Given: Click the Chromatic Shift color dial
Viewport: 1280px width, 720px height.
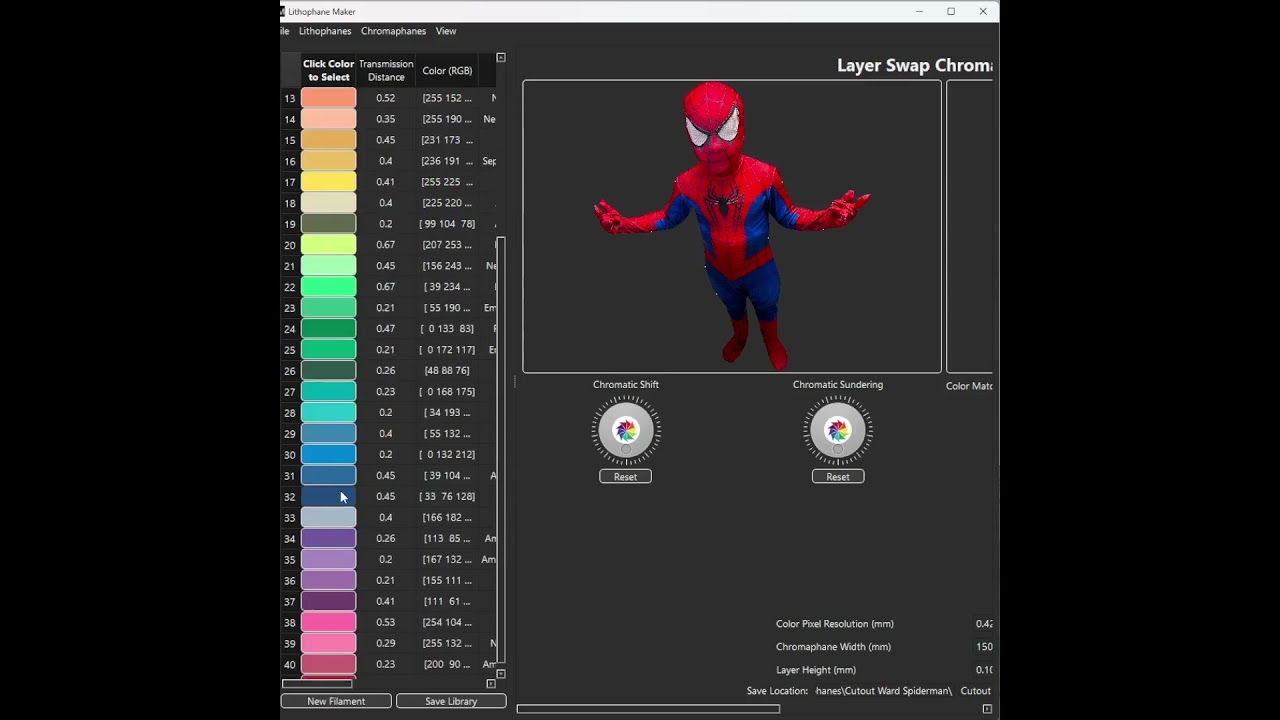Looking at the screenshot, I should (x=626, y=431).
